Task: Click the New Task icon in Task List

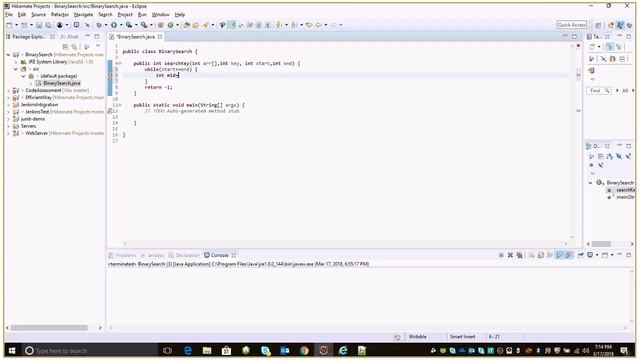Action: click(592, 47)
